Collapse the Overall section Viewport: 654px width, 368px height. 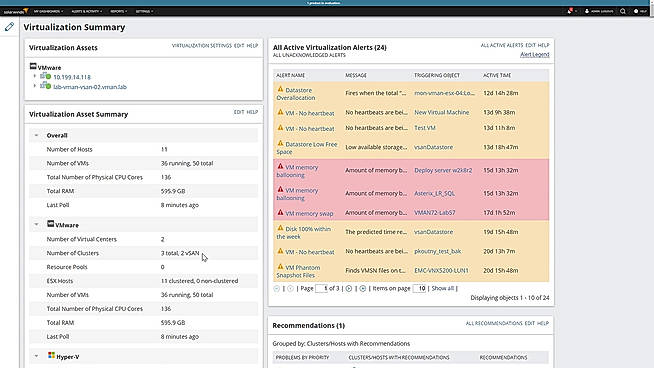[36, 135]
